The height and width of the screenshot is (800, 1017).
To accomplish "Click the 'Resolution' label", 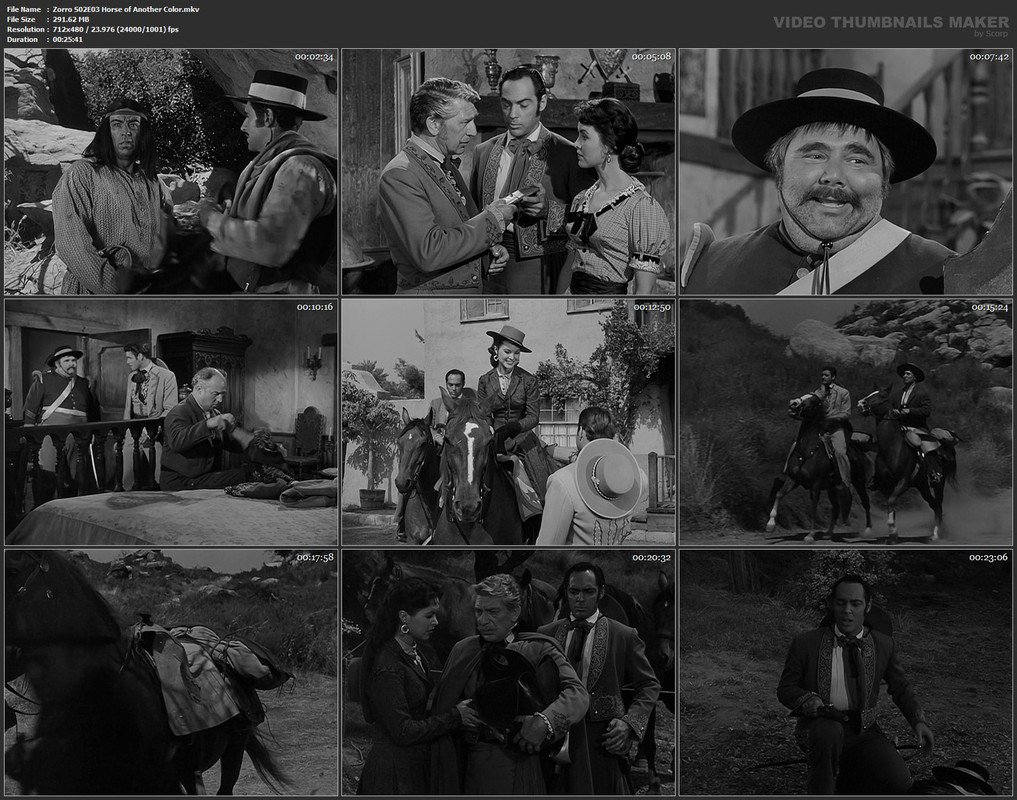I will coord(25,29).
